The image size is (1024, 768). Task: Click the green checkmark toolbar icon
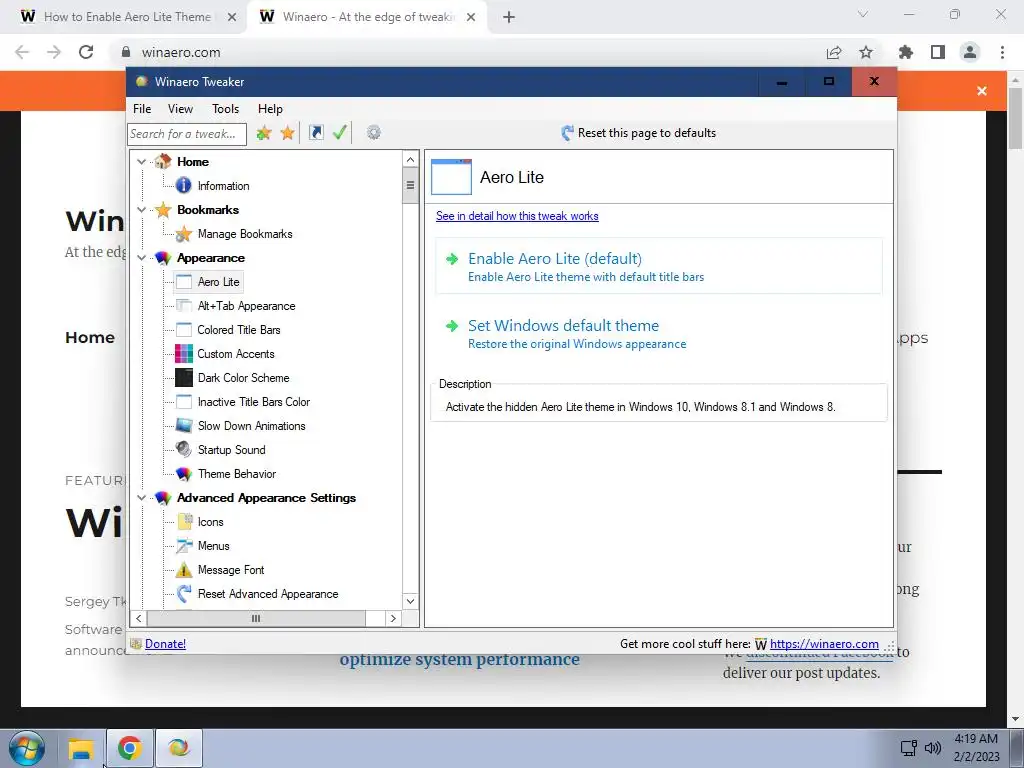coord(340,133)
